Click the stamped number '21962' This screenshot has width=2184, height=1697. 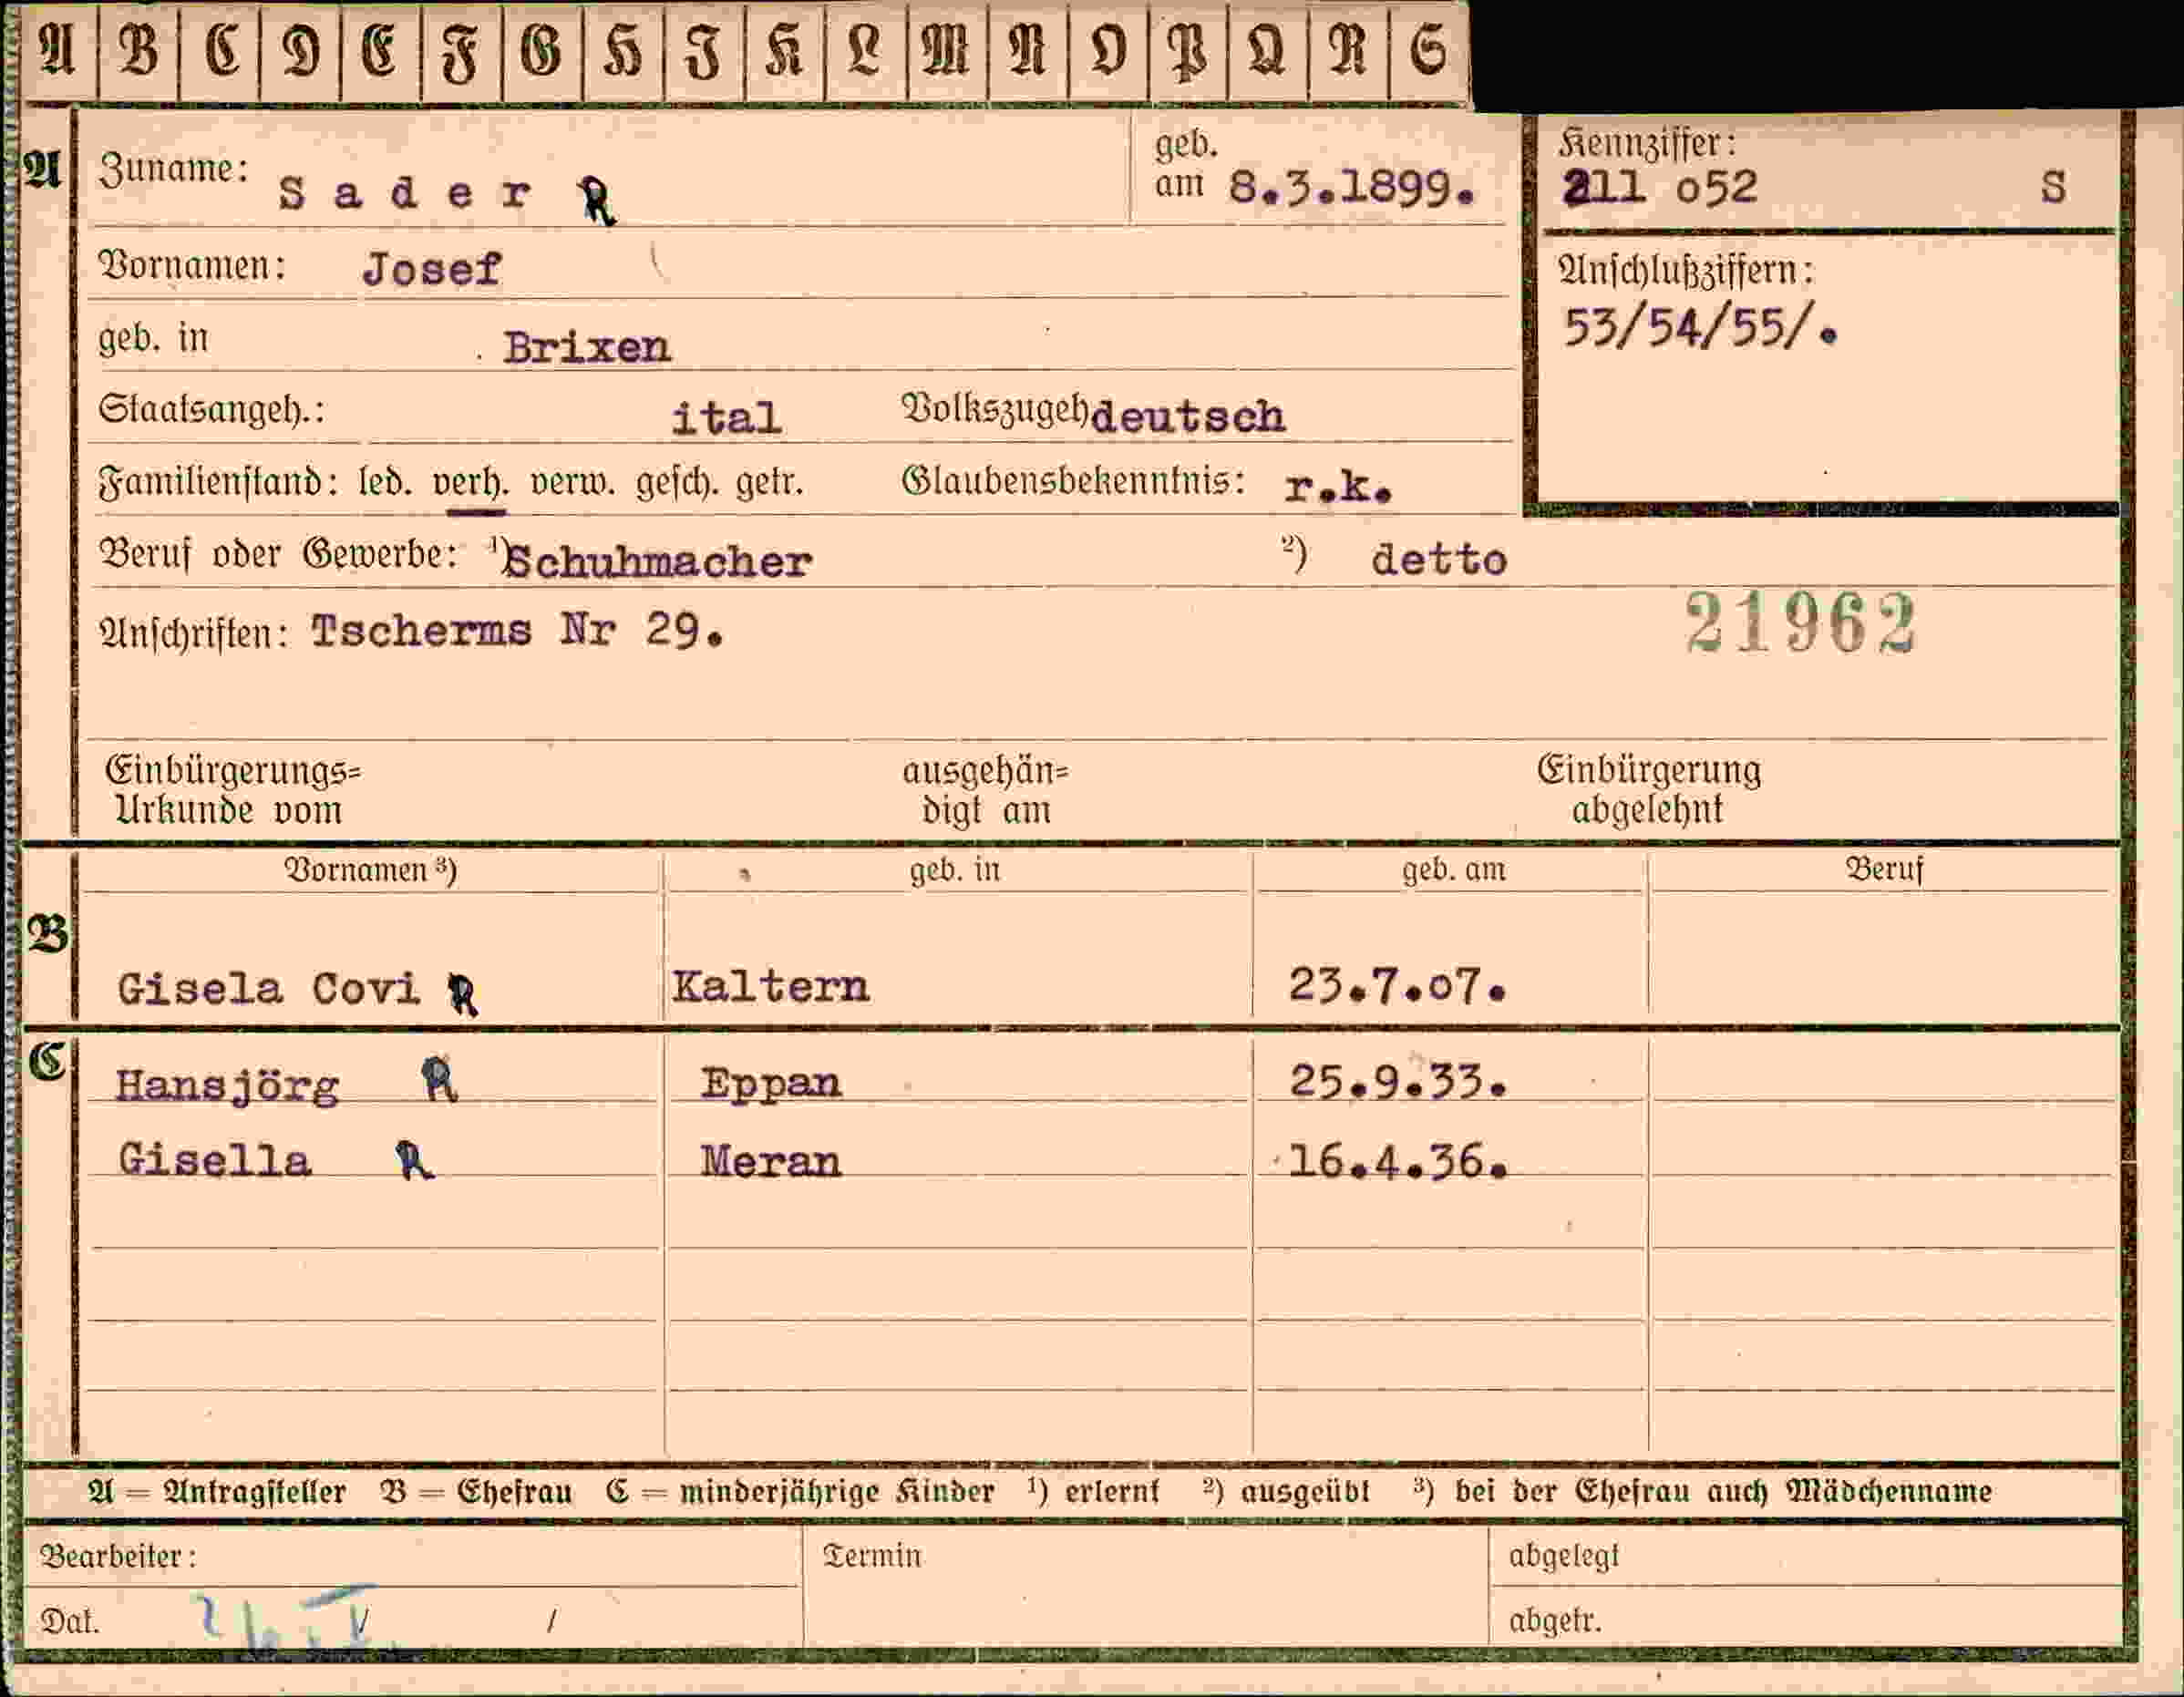[x=1801, y=623]
